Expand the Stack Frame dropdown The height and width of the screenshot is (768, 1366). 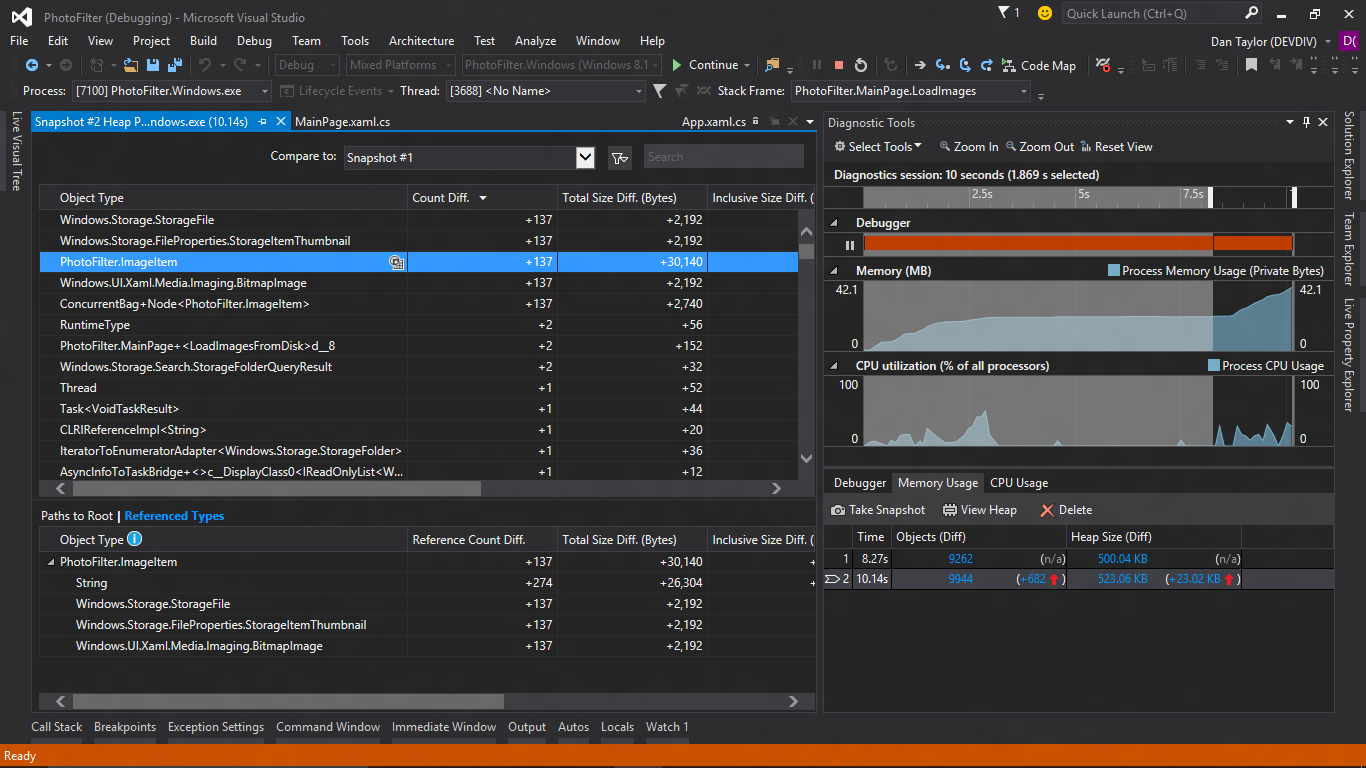[x=1024, y=91]
